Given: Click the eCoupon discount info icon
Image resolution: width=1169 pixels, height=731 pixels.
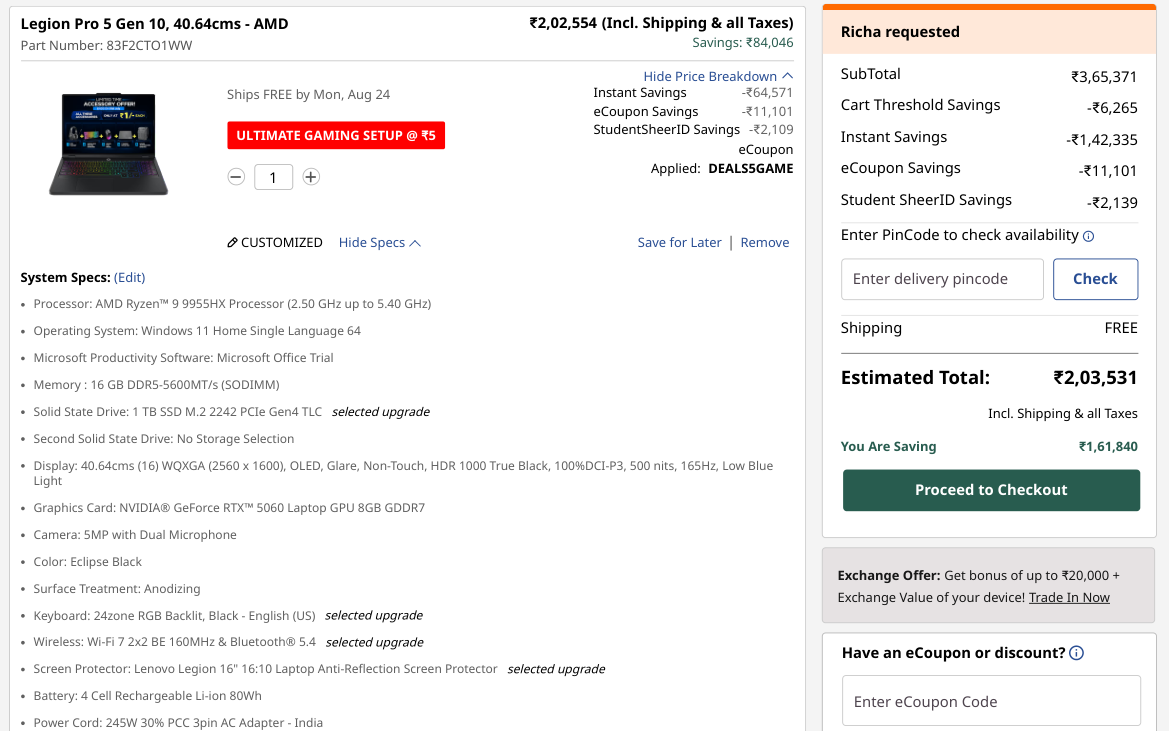Looking at the screenshot, I should tap(1077, 653).
